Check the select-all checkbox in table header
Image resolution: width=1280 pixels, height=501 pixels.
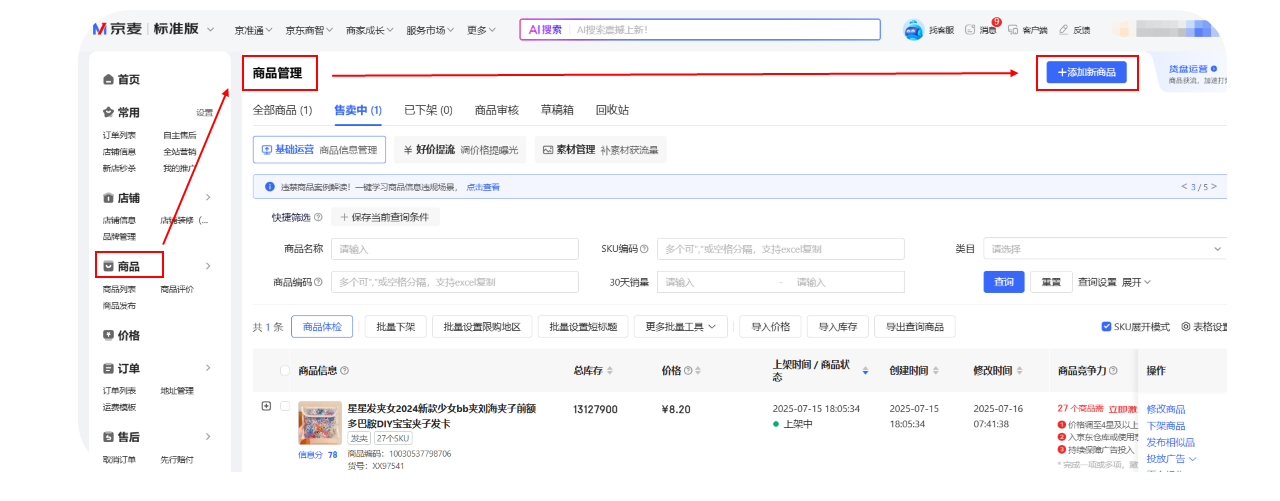pyautogui.click(x=285, y=371)
